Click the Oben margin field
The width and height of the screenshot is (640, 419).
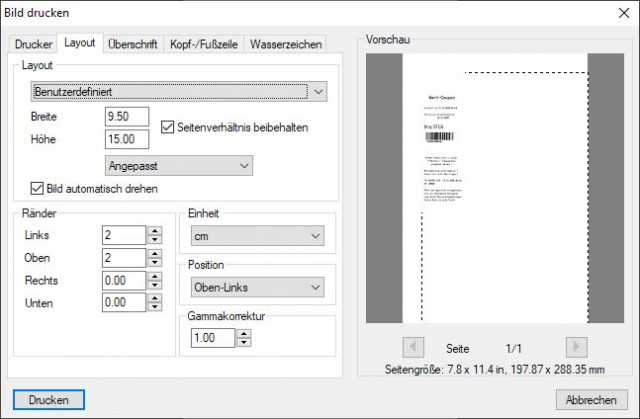point(124,258)
